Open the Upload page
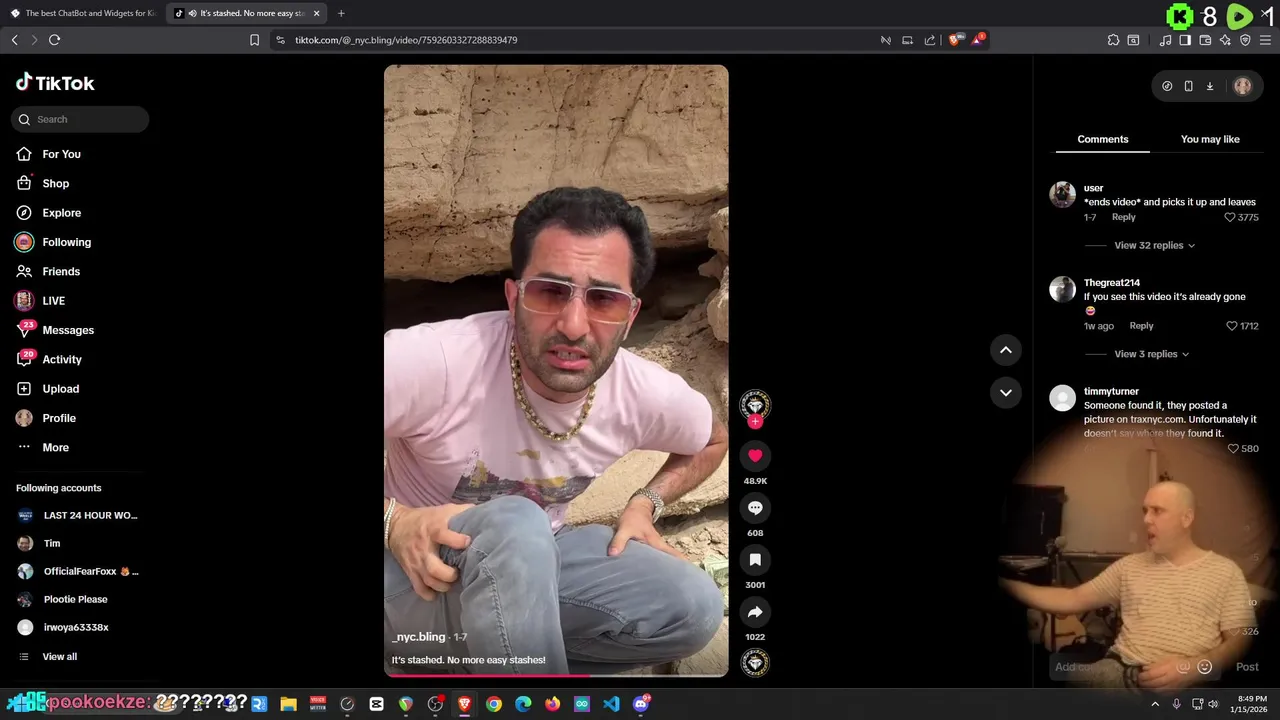 coord(60,389)
